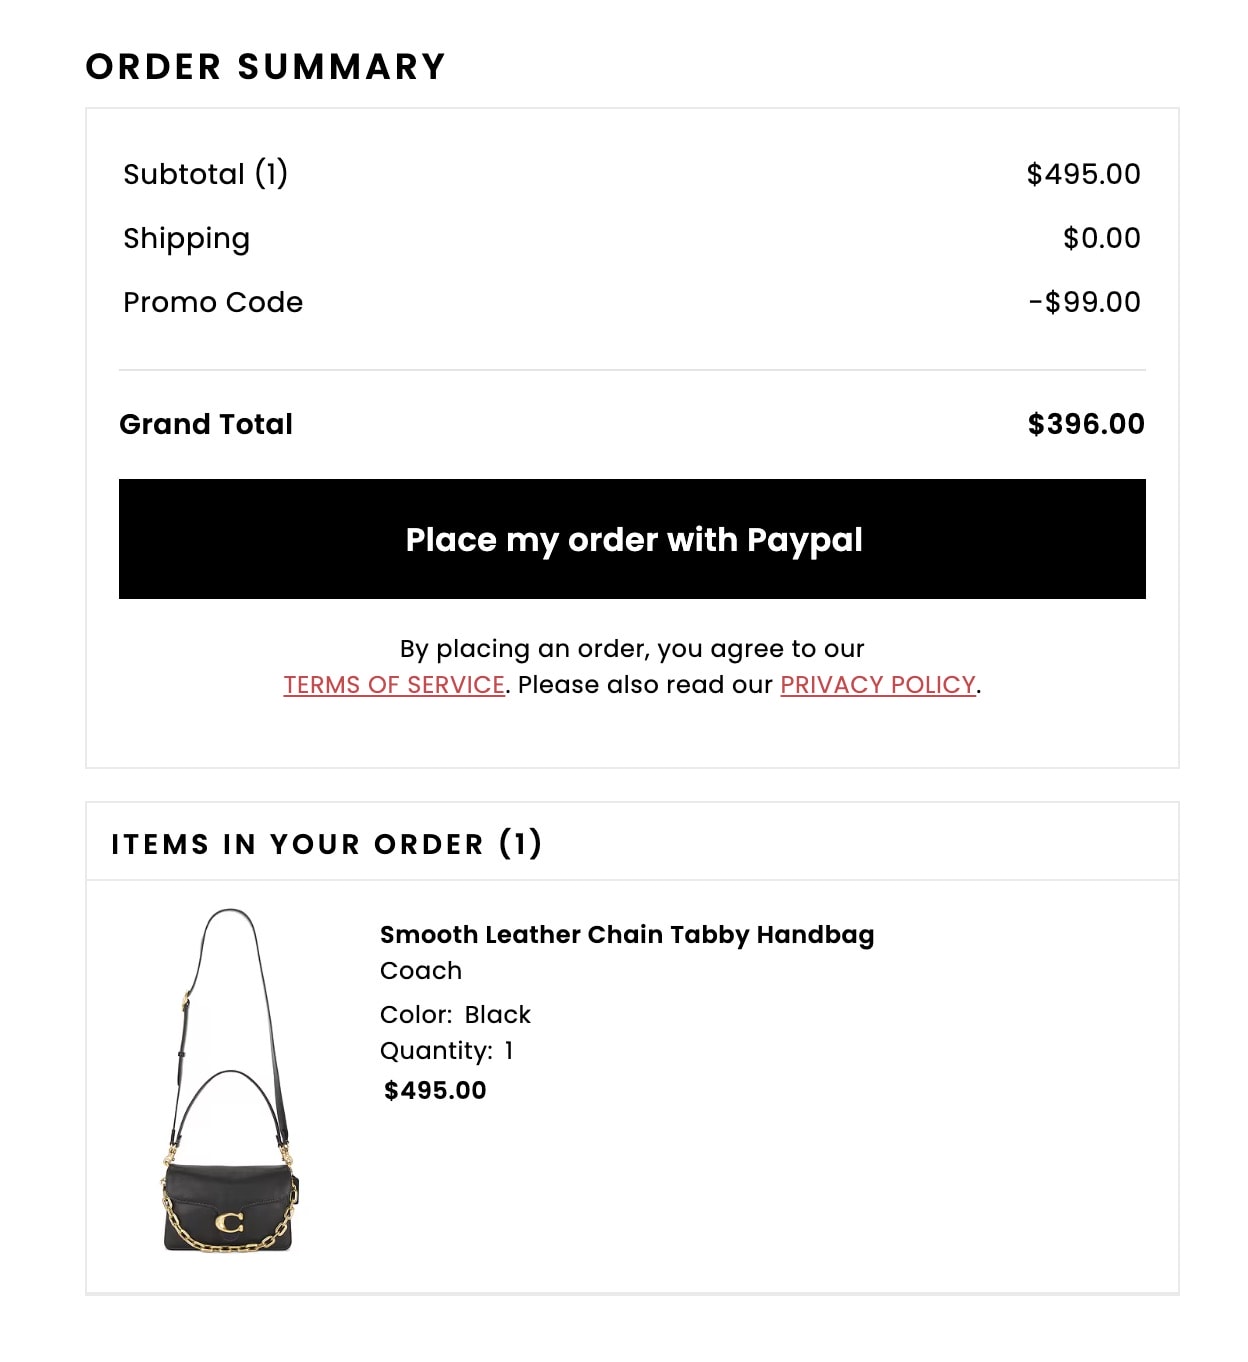Open the Terms of Service link
The height and width of the screenshot is (1362, 1248).
click(394, 685)
